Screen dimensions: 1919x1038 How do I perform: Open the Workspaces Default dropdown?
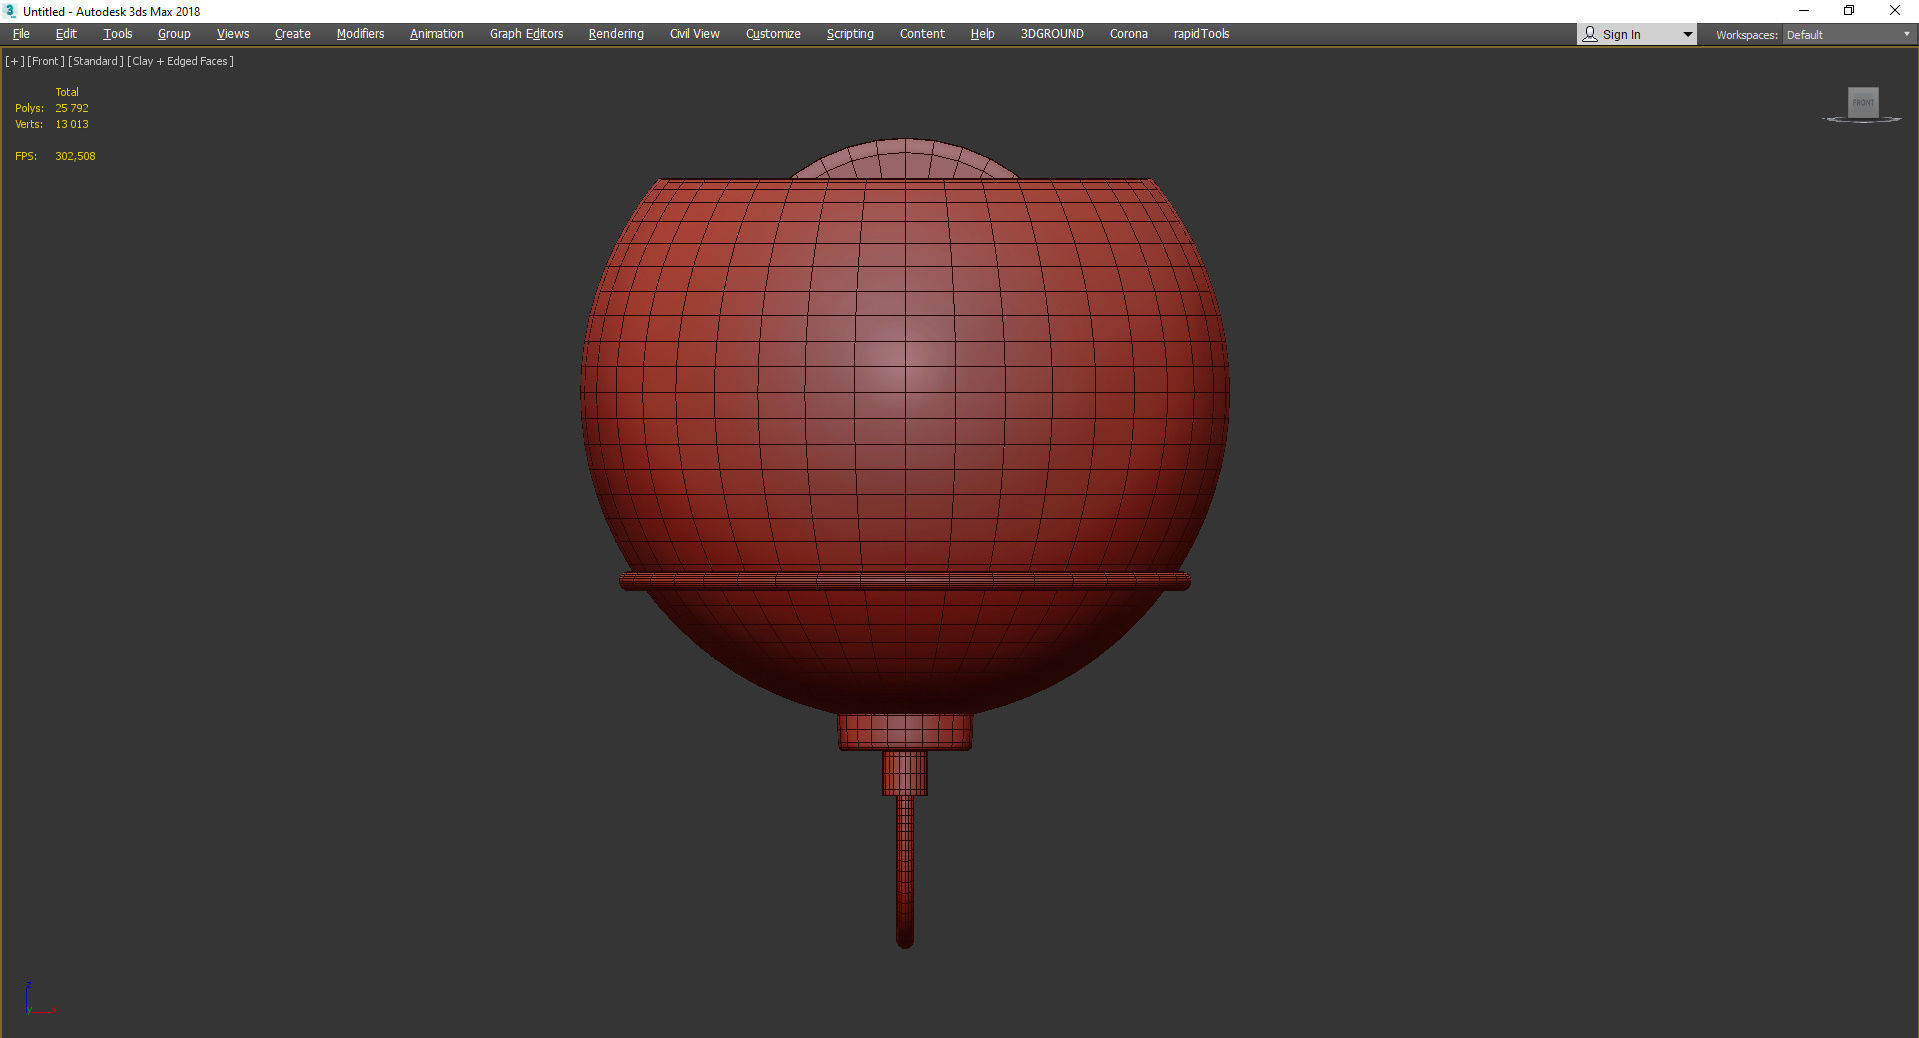(1848, 35)
